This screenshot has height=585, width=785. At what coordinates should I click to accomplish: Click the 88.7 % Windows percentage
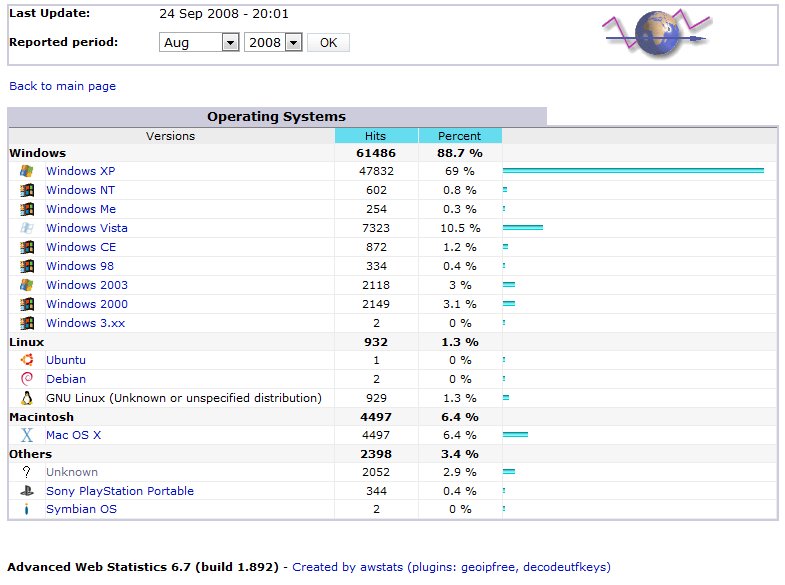tap(460, 153)
